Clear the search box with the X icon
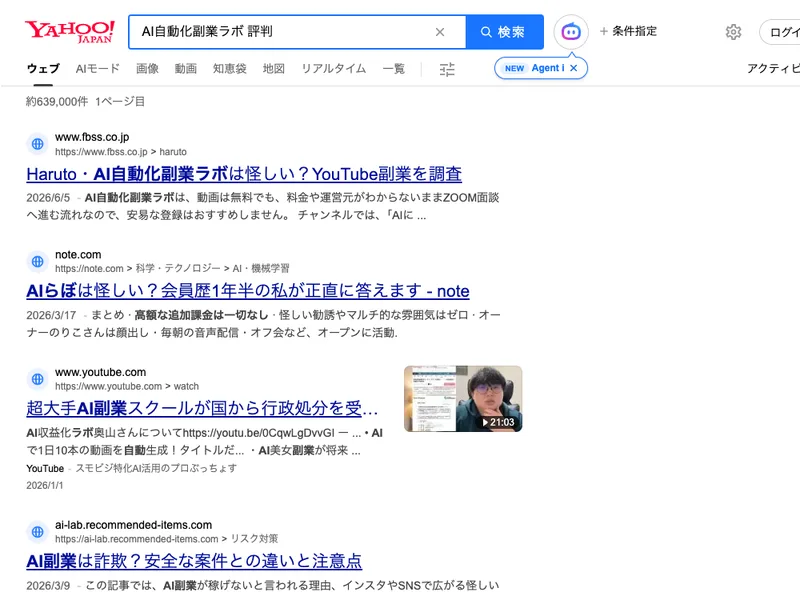800x592 pixels. [440, 32]
